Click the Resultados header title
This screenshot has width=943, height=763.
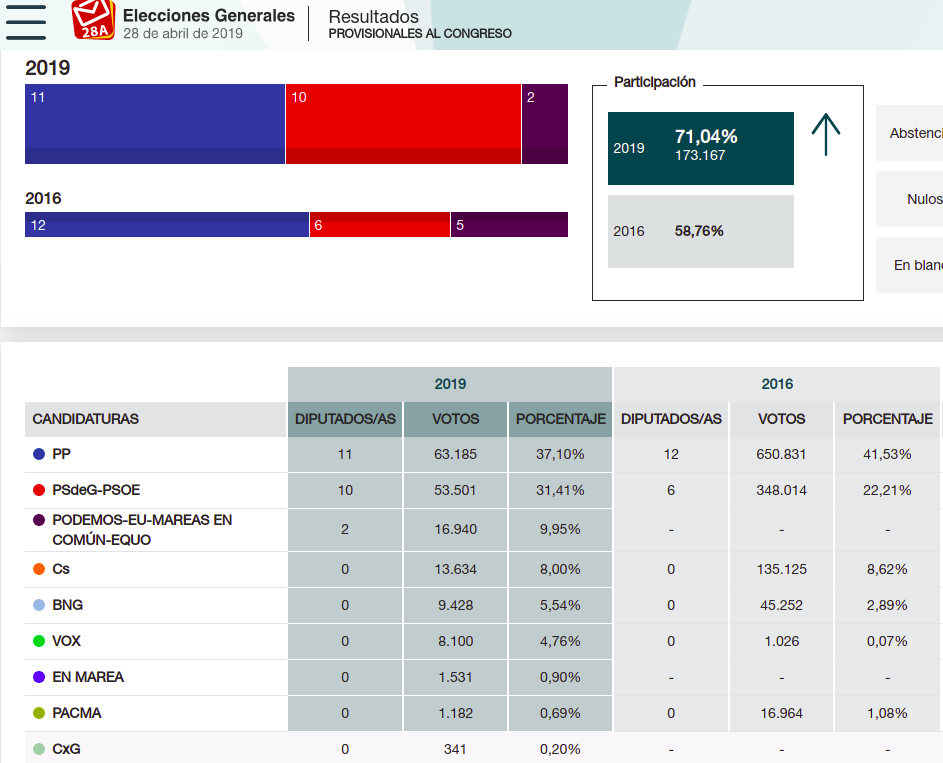point(374,17)
